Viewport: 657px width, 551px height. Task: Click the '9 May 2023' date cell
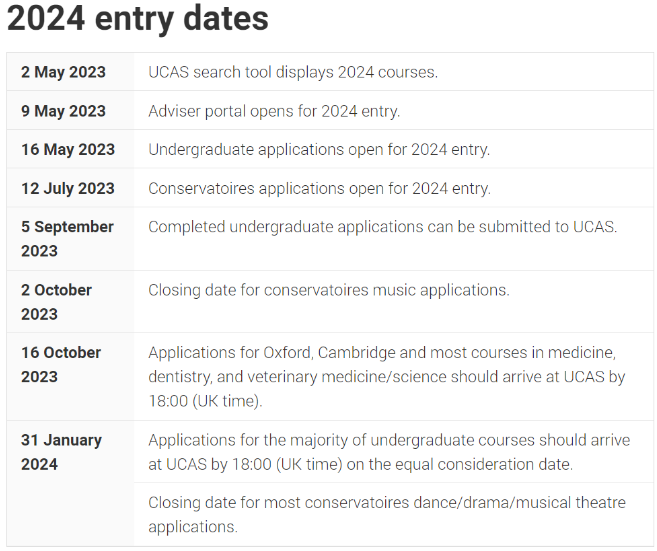[63, 111]
